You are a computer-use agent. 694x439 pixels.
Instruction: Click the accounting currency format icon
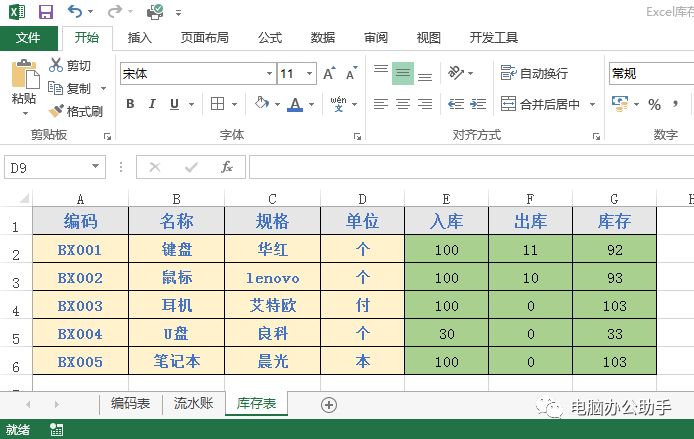coord(620,104)
